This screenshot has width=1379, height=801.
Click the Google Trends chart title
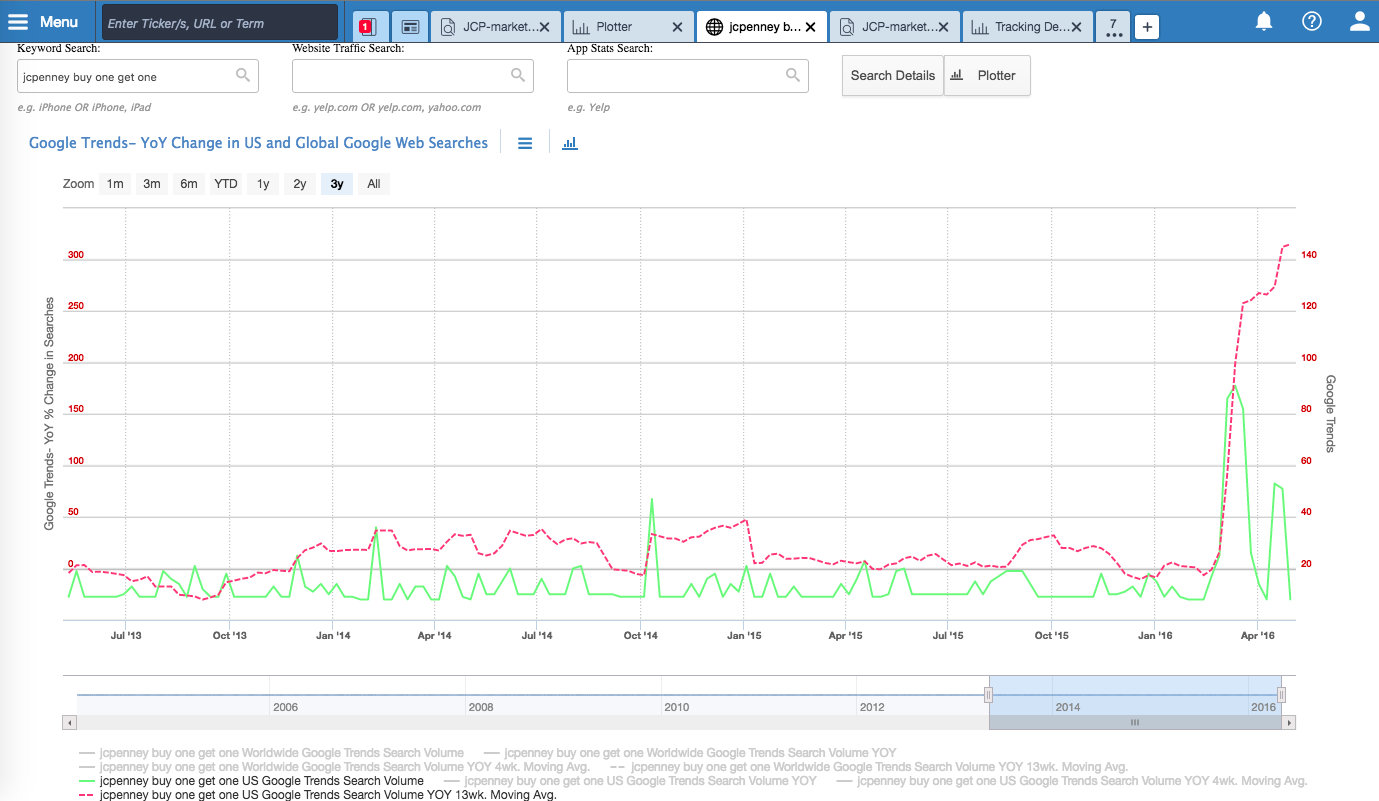click(x=258, y=143)
